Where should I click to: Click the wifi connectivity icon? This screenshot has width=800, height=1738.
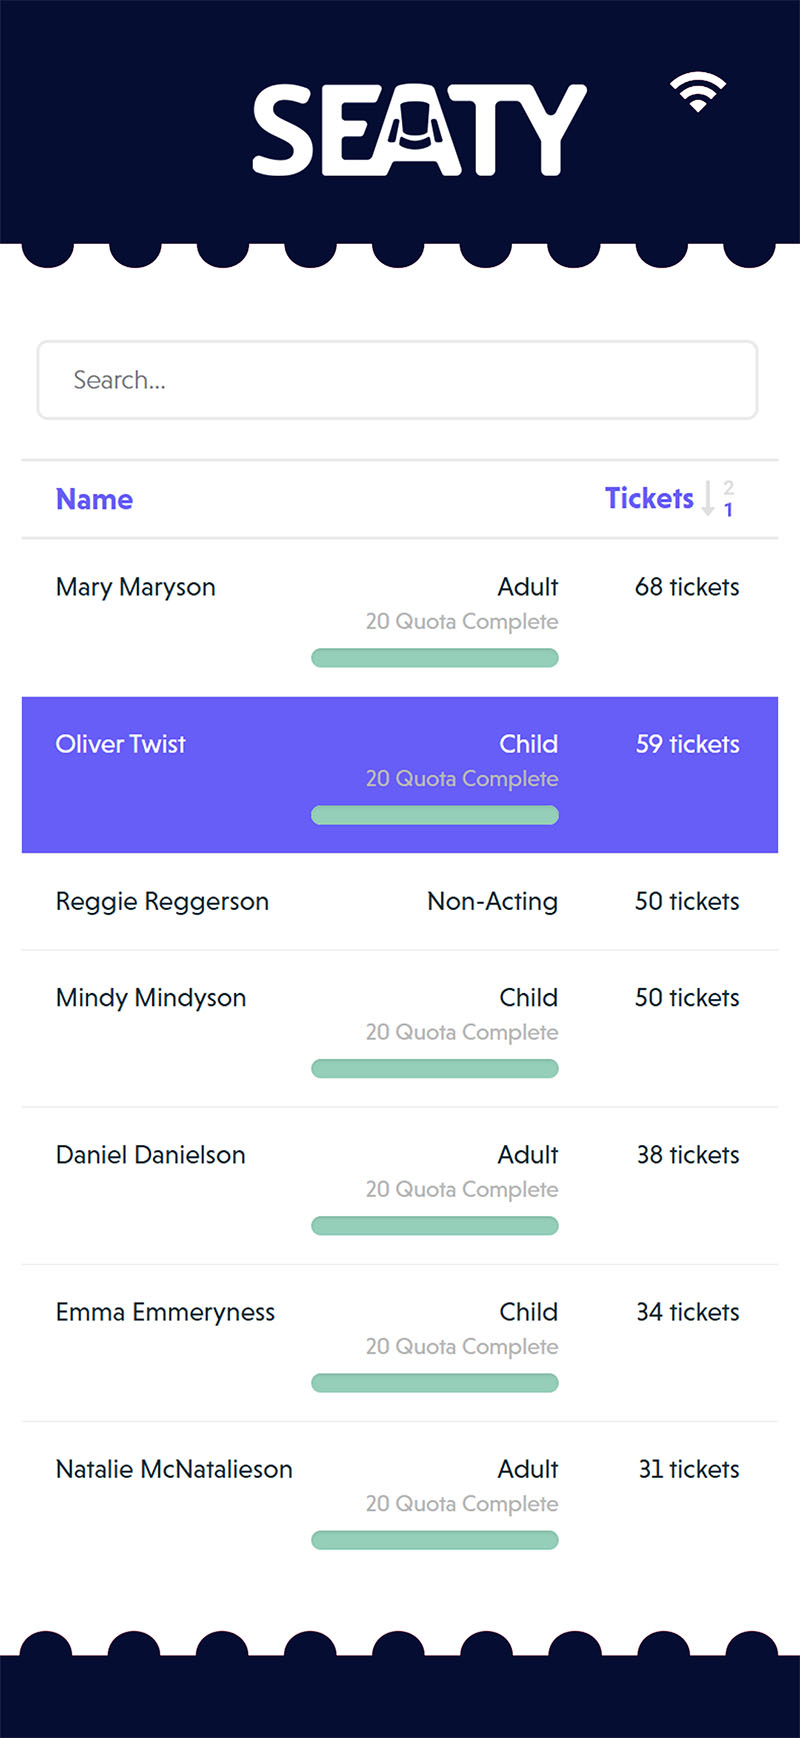[x=698, y=92]
